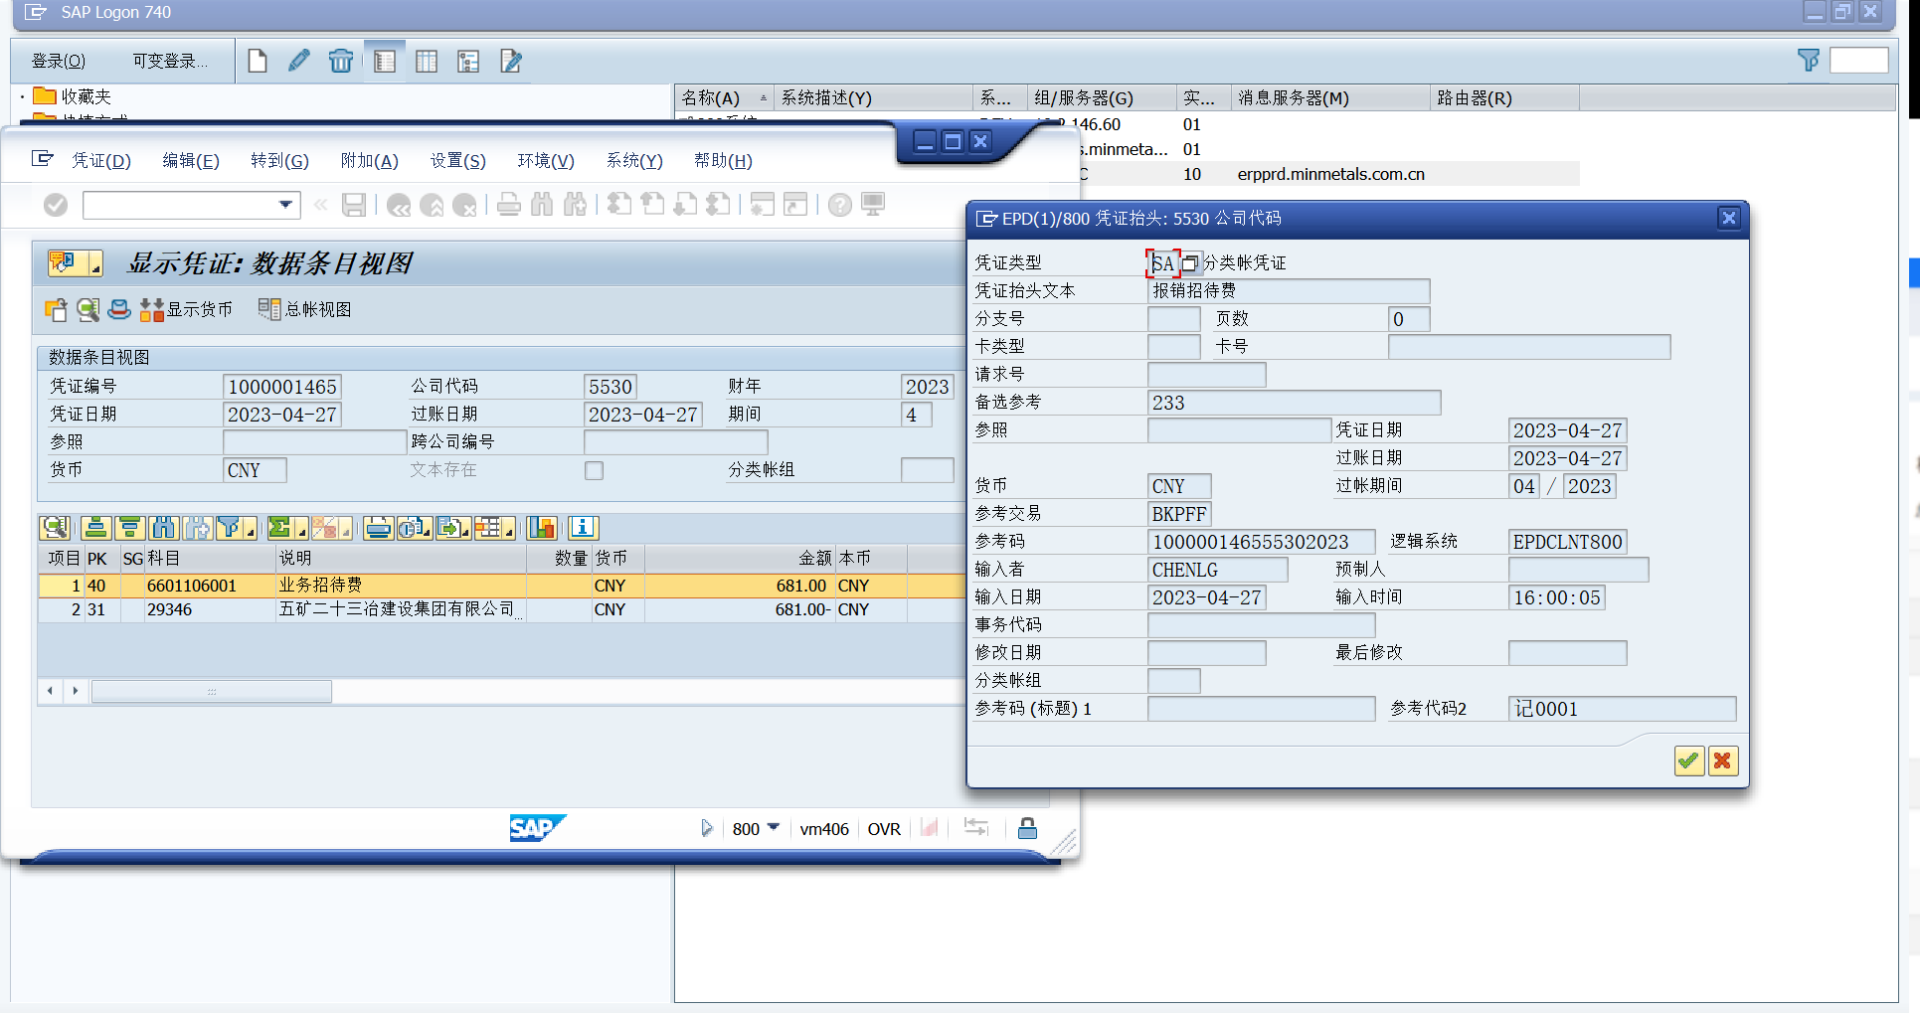Viewport: 1920px width, 1013px height.
Task: Confirm document header dialog with green checkmark
Action: click(1689, 761)
